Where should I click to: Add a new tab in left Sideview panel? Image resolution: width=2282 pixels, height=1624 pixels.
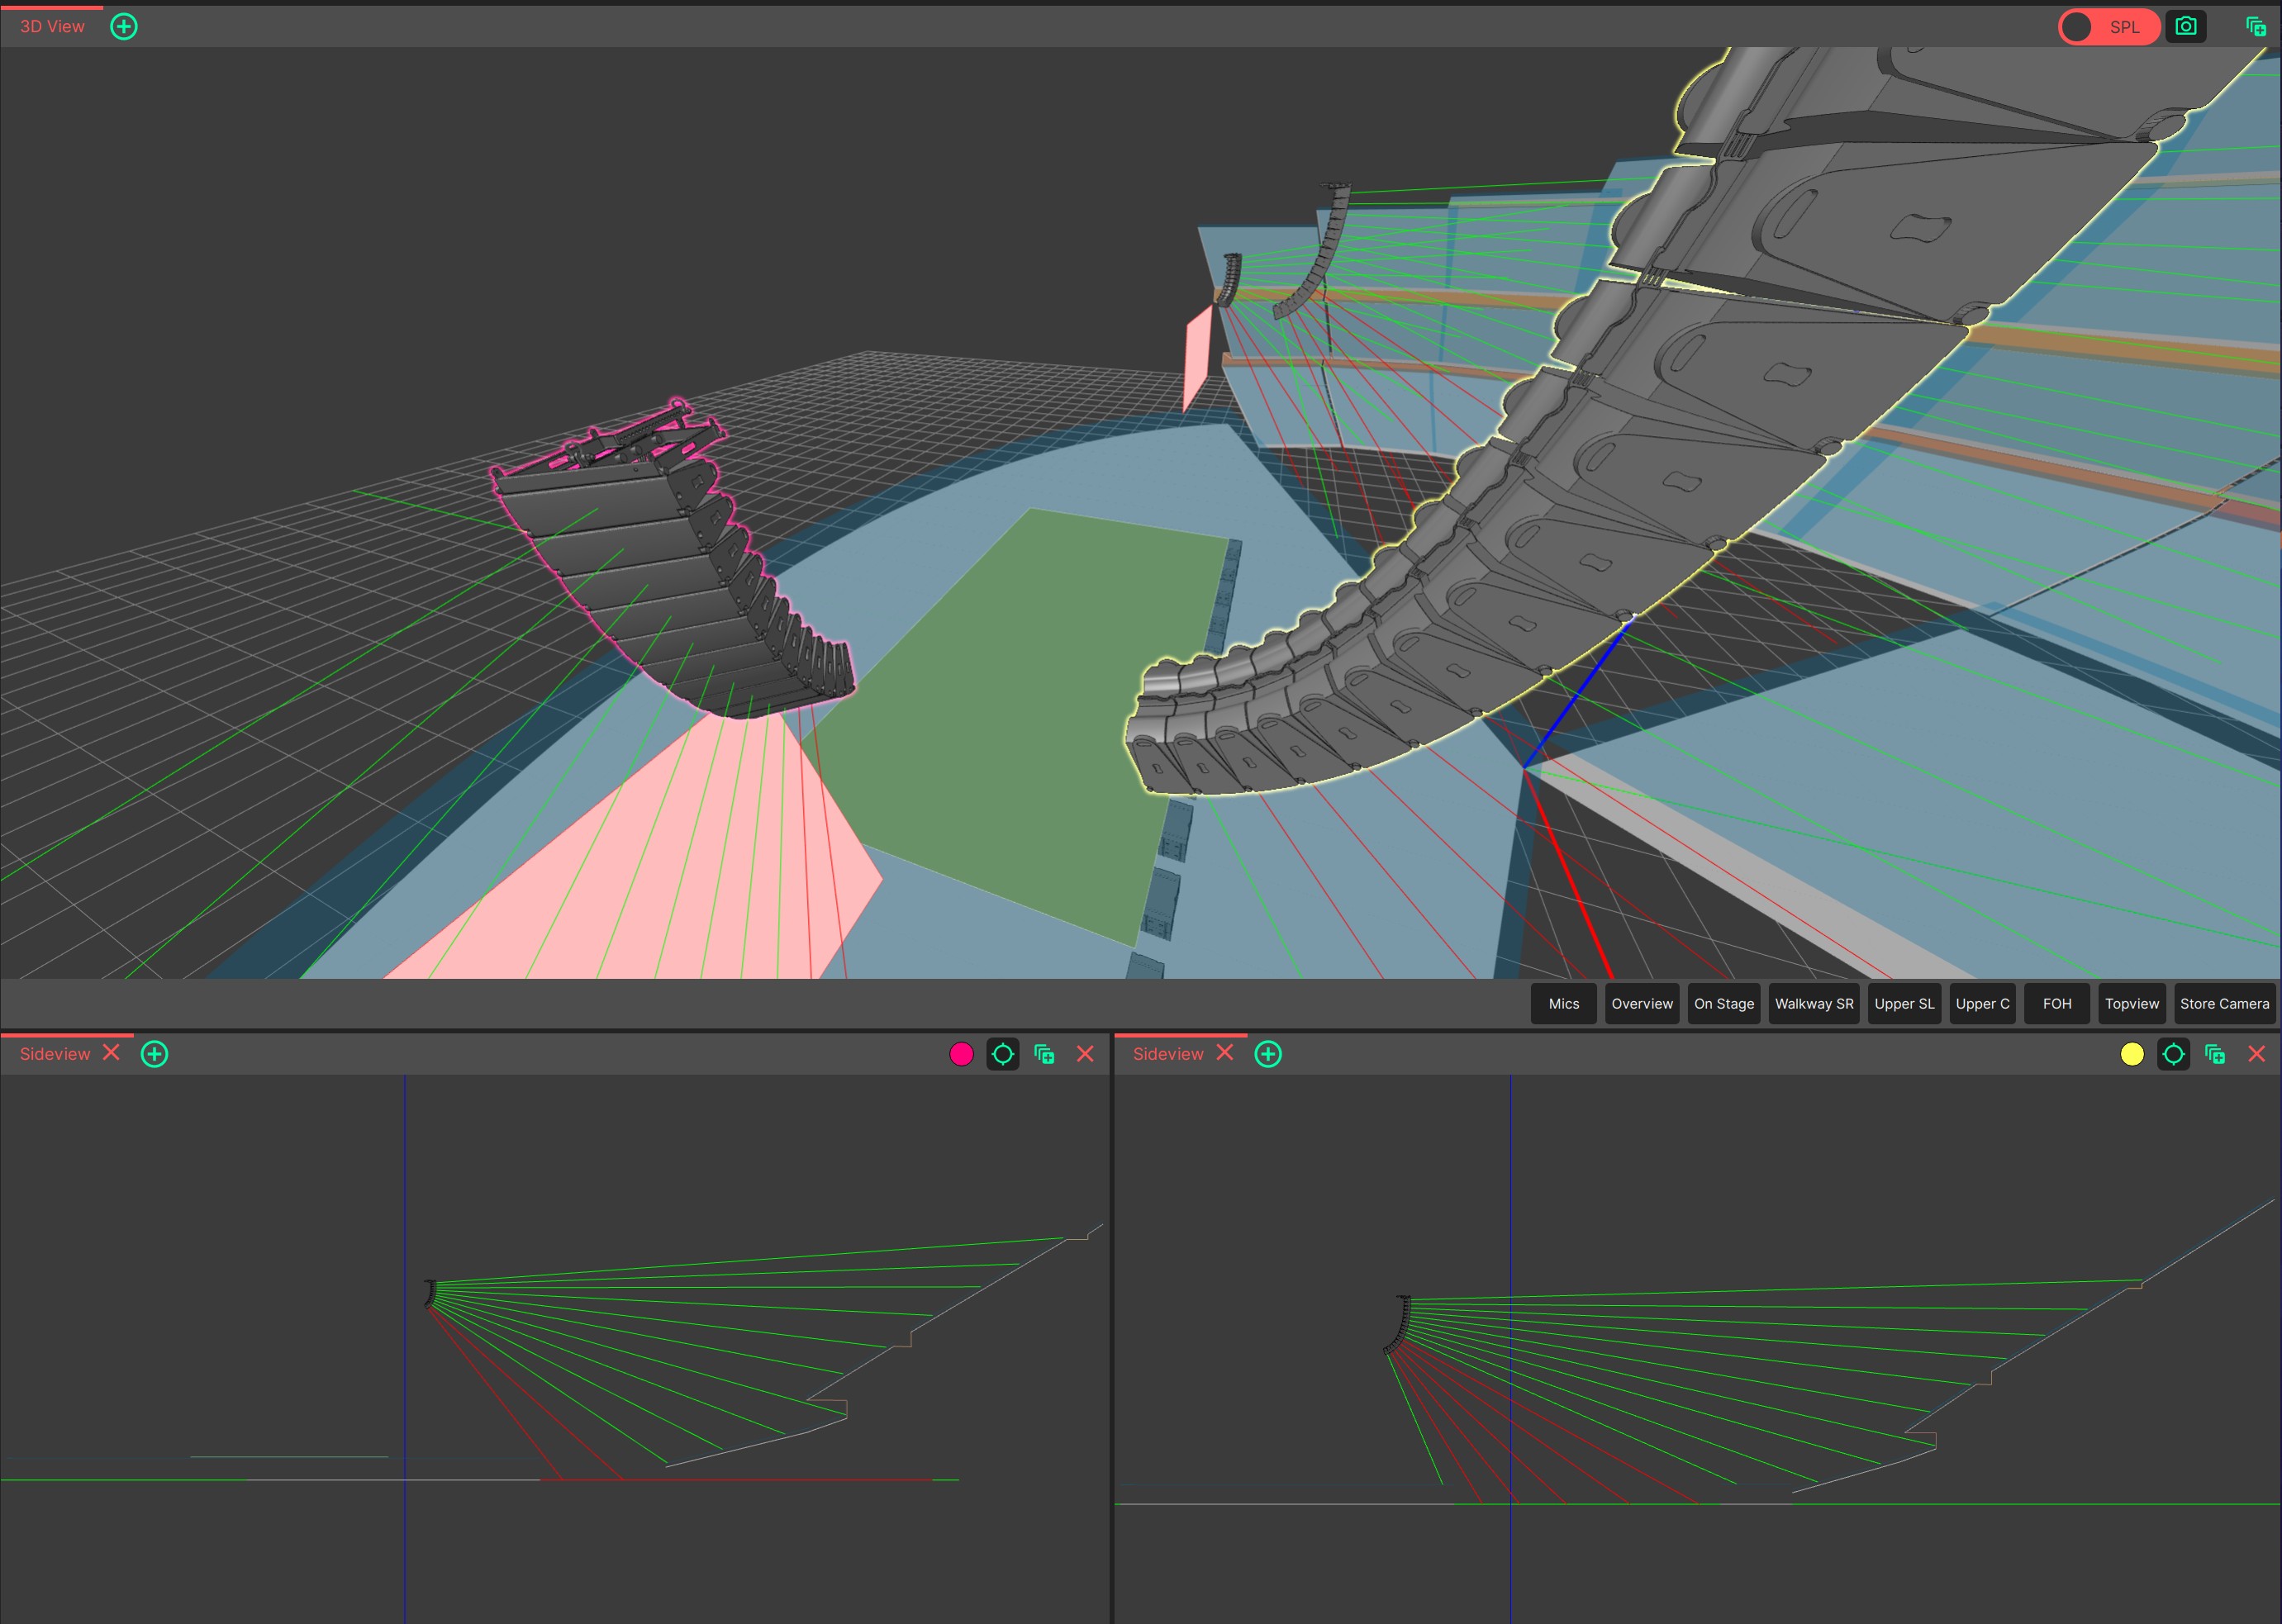point(155,1054)
